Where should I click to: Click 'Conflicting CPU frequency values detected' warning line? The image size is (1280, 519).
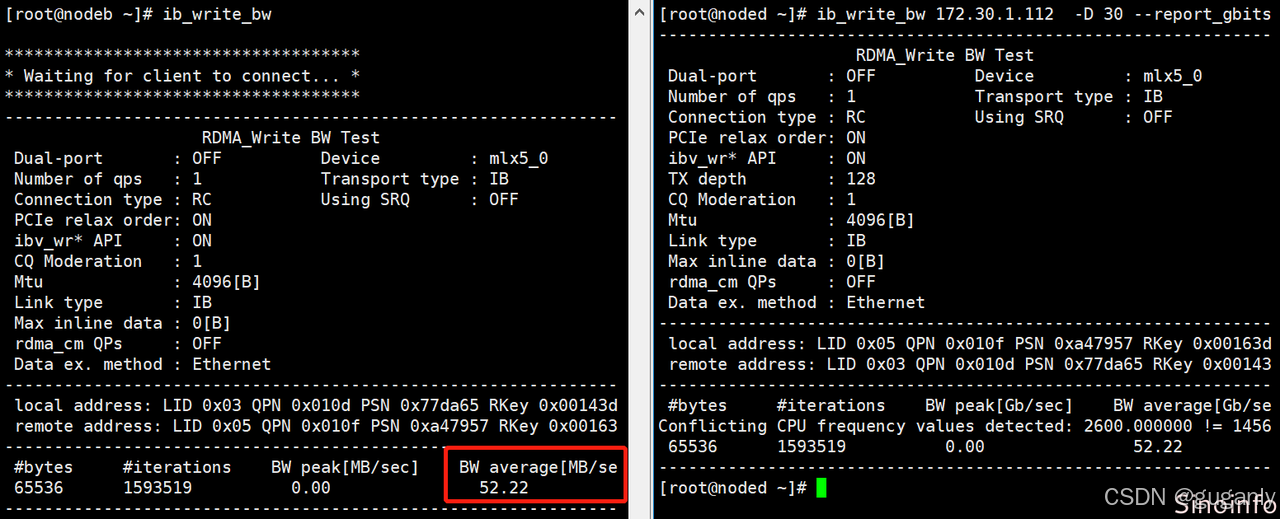point(965,426)
